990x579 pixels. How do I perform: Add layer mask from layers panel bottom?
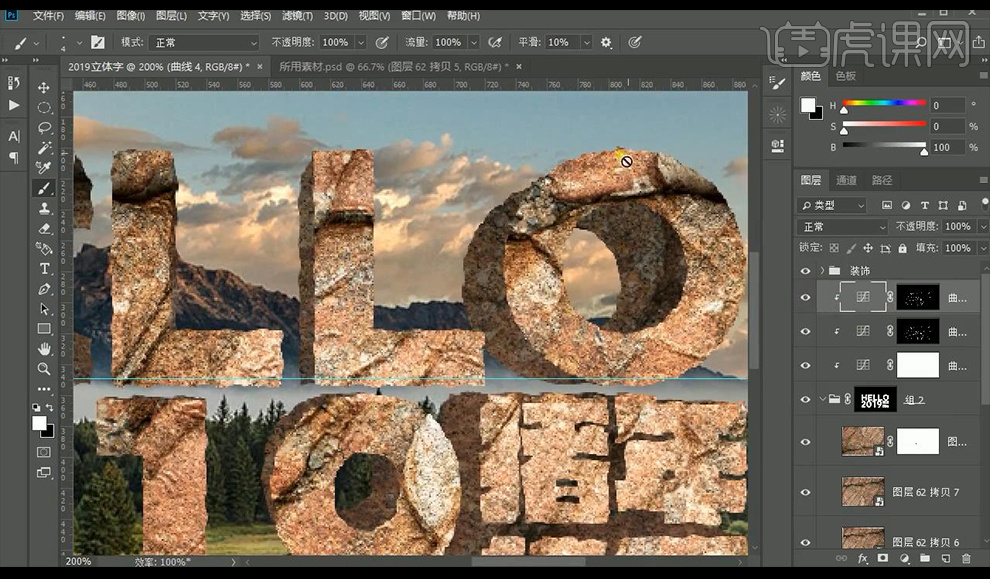pyautogui.click(x=883, y=558)
